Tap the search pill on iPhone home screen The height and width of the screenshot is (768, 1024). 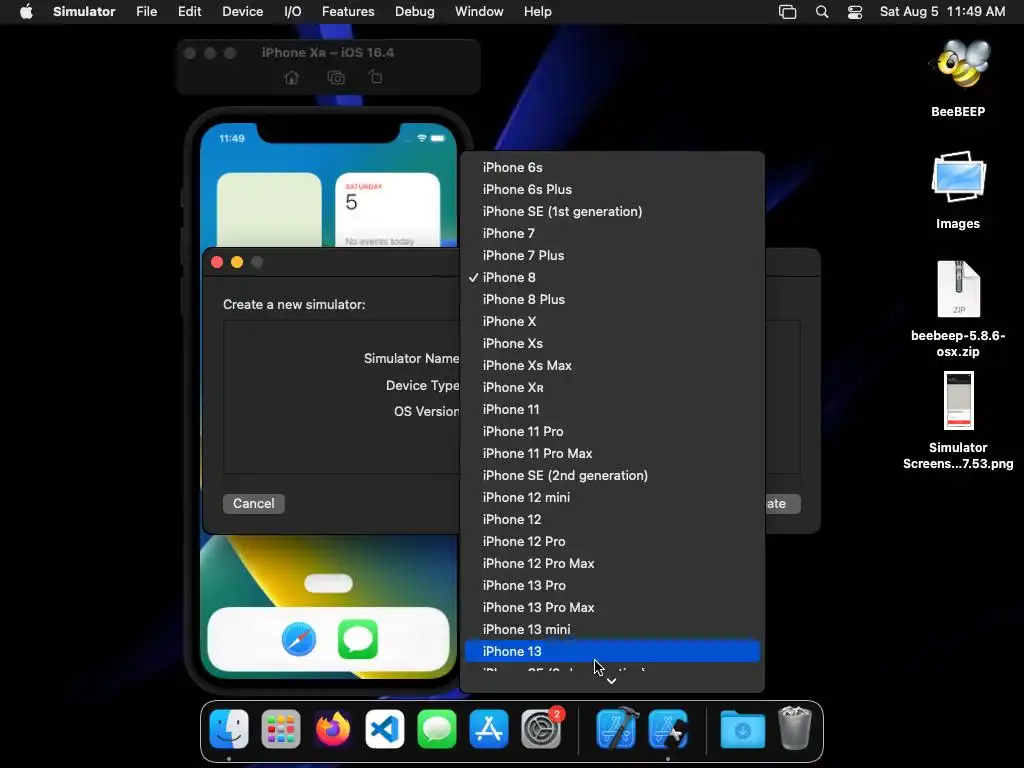[328, 583]
